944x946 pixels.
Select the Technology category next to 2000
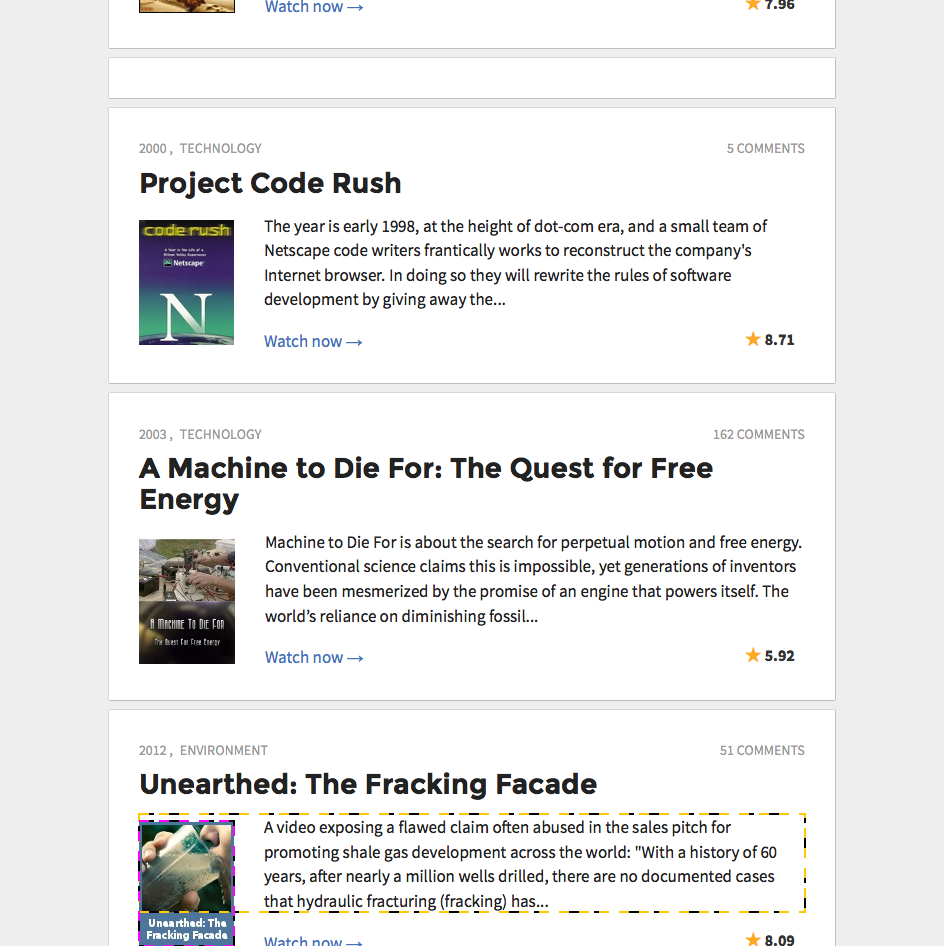221,148
